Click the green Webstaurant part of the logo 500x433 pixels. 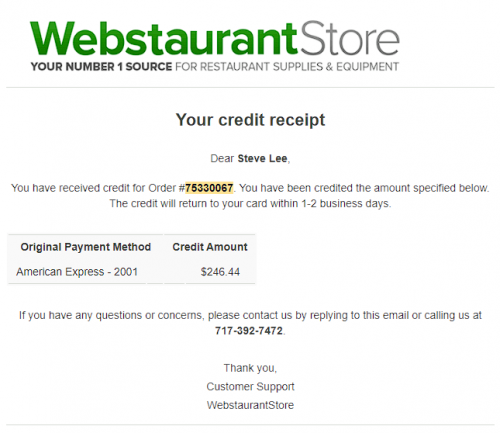click(x=163, y=38)
